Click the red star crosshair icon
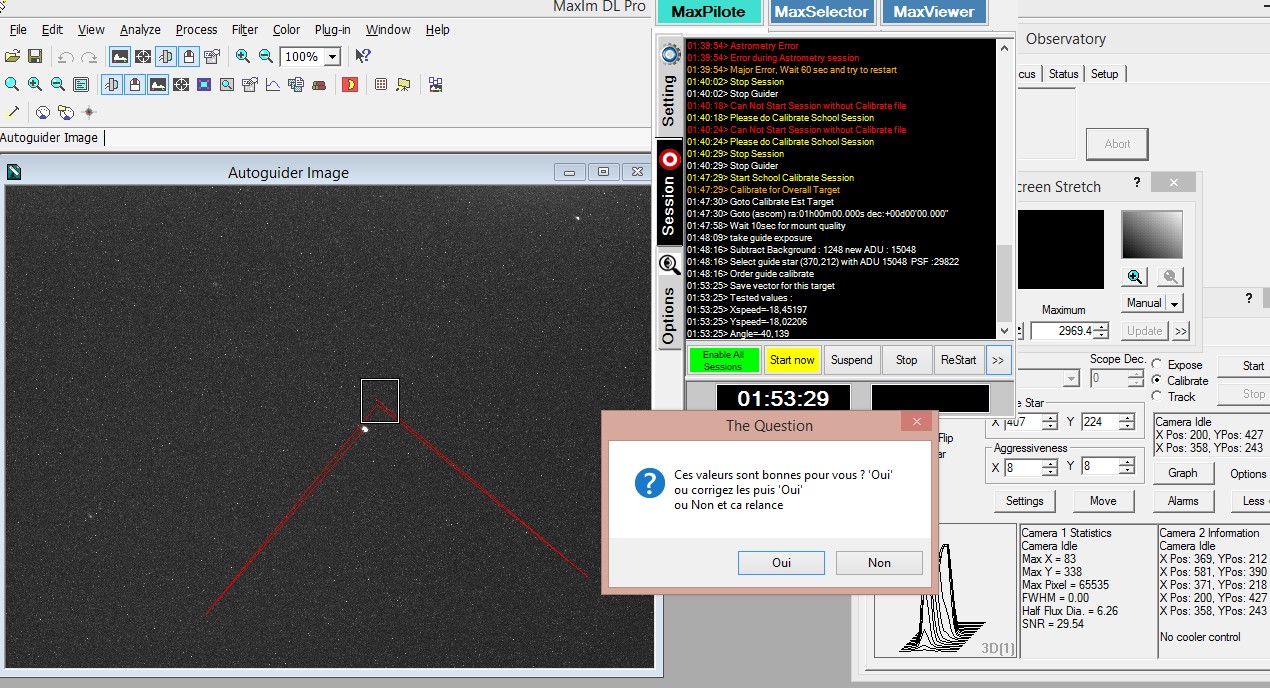Screen dimensions: 1270x688 [x=89, y=112]
